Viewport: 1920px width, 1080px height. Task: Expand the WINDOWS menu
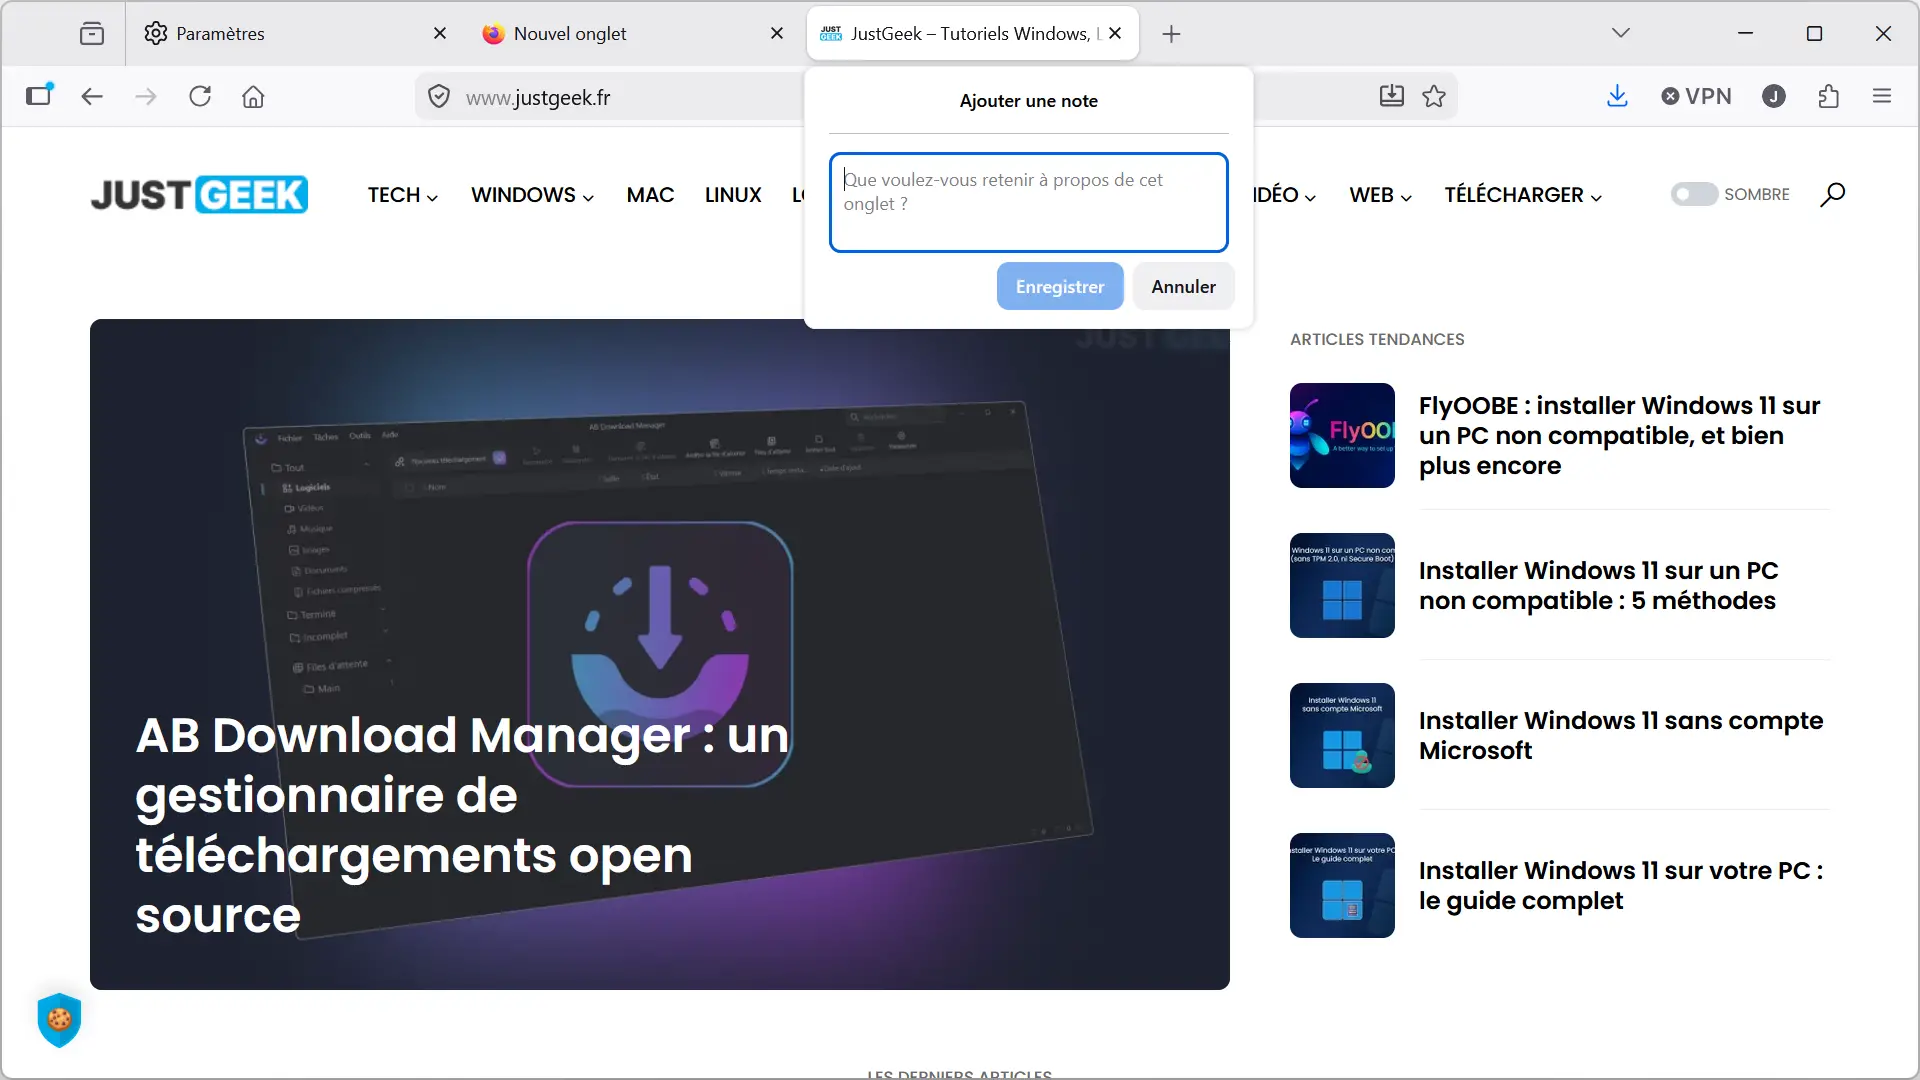tap(532, 195)
